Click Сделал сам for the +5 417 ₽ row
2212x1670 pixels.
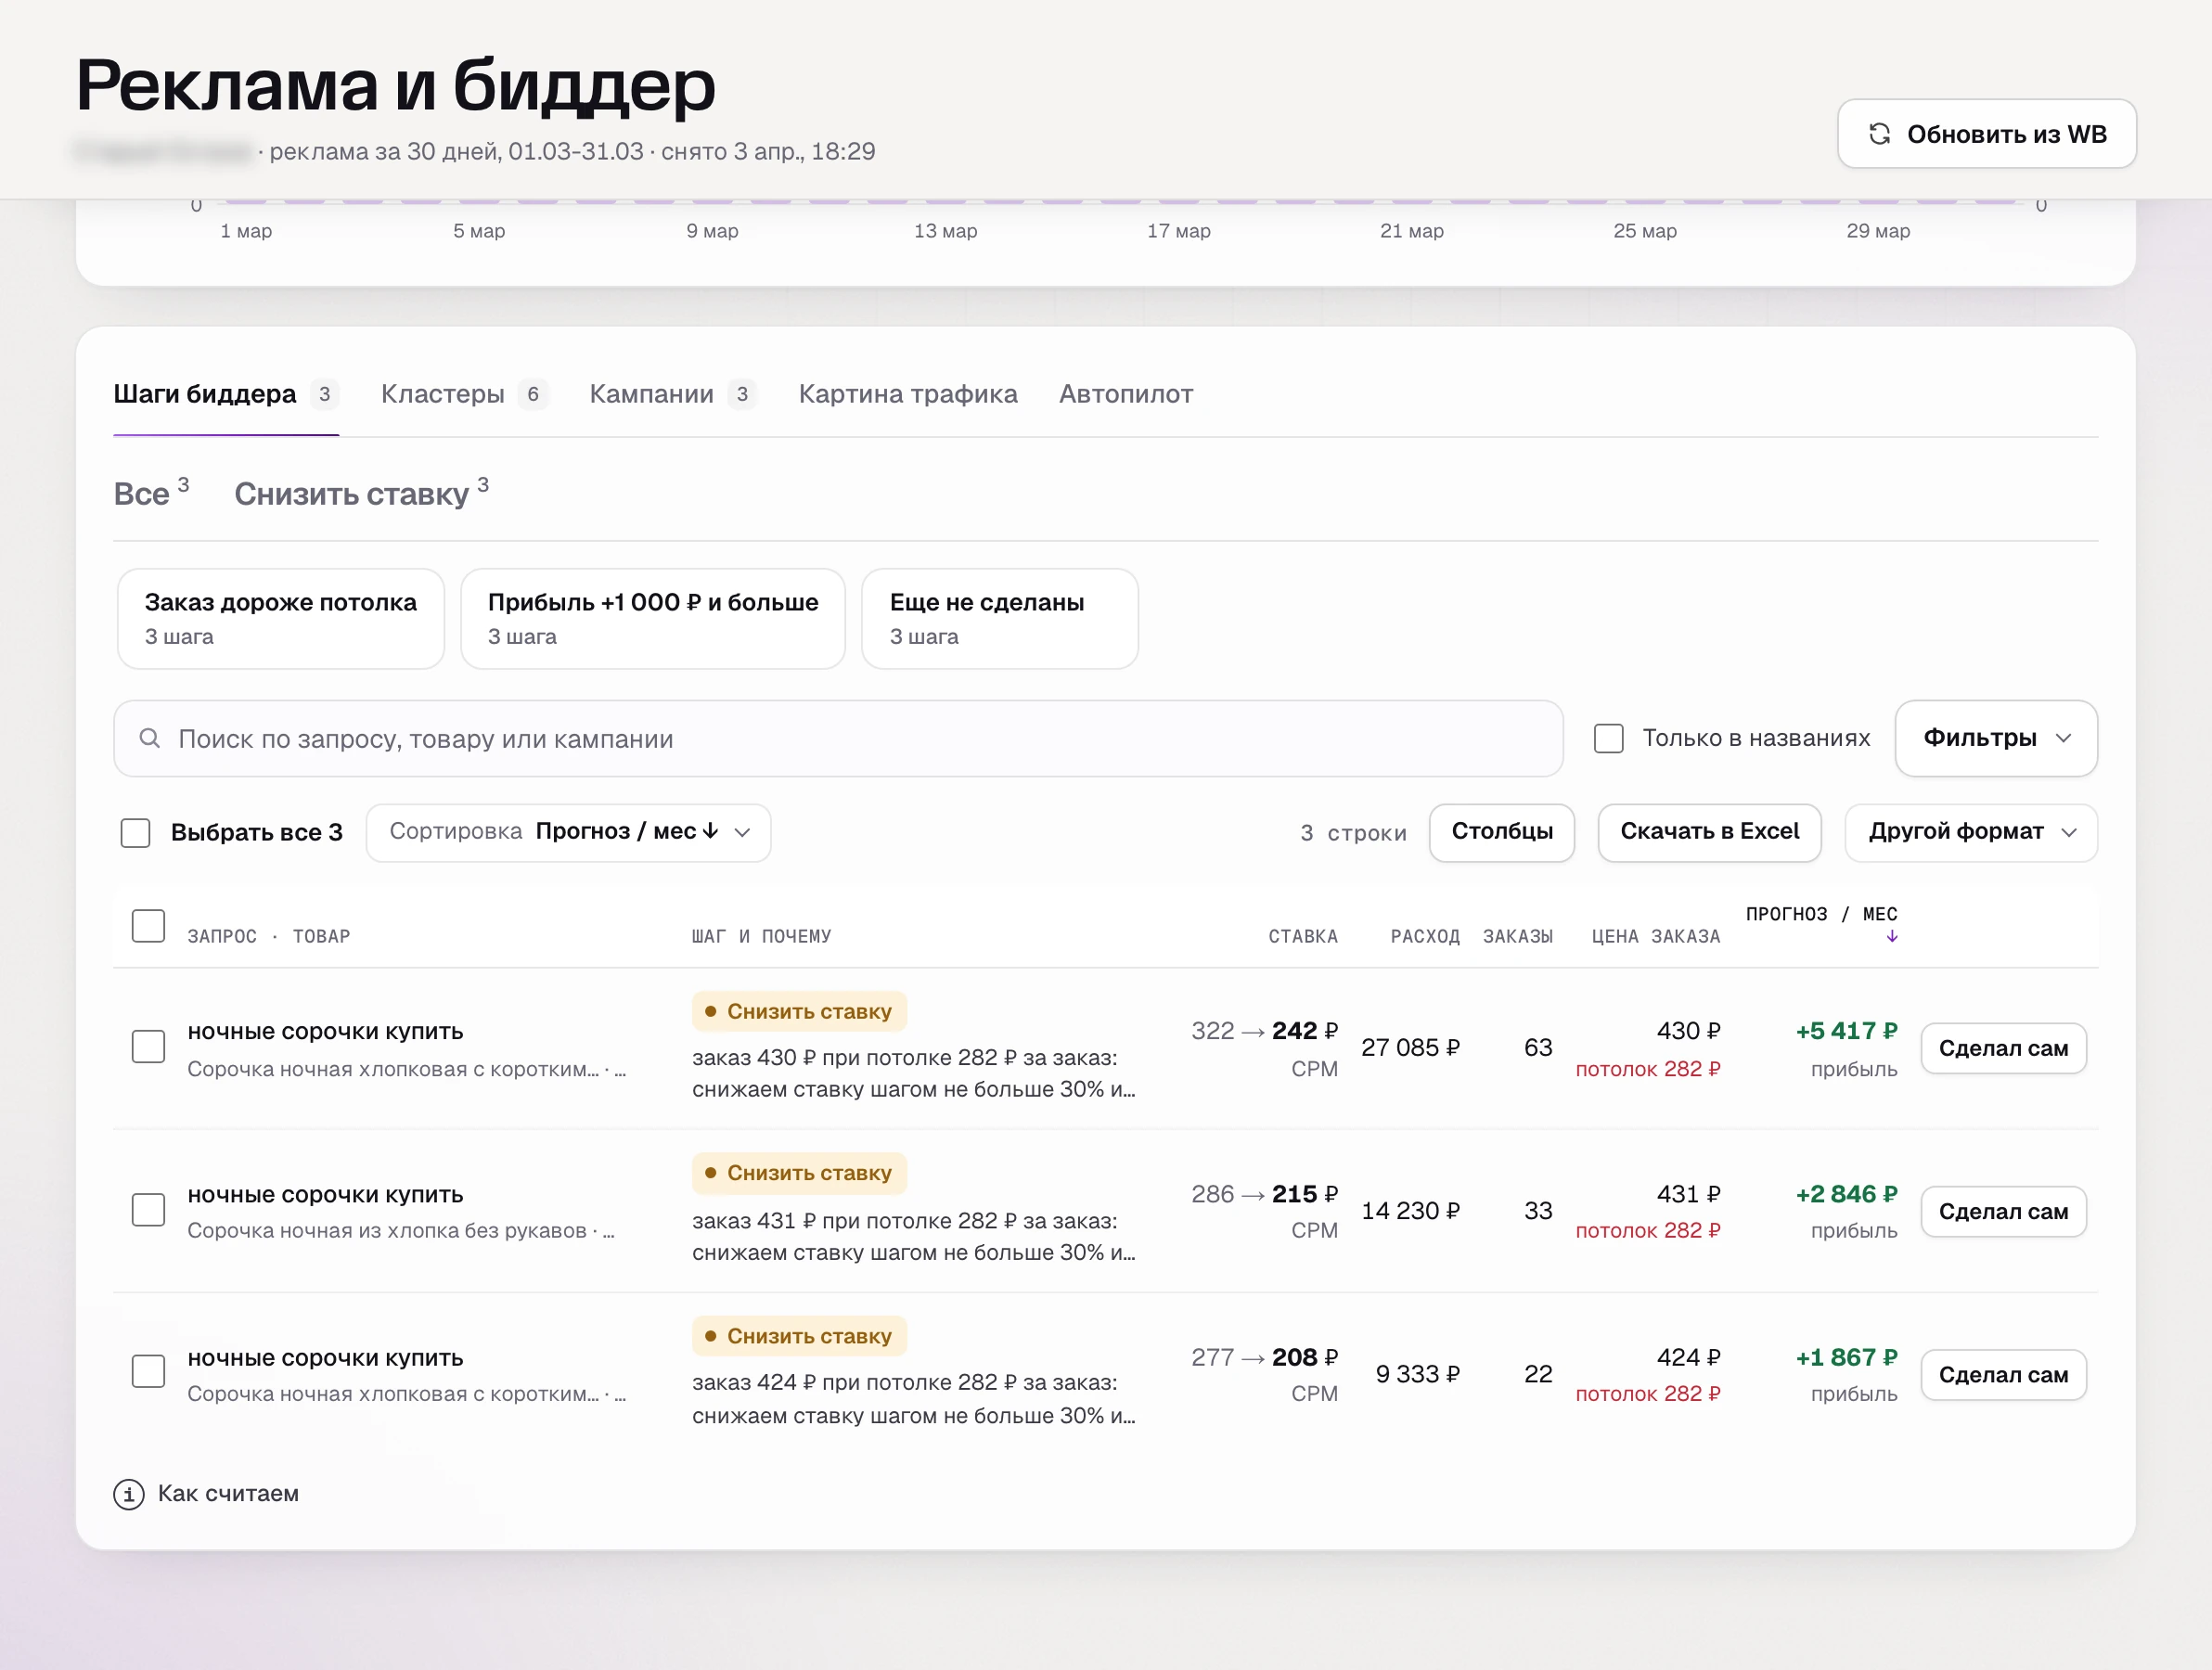click(2002, 1048)
